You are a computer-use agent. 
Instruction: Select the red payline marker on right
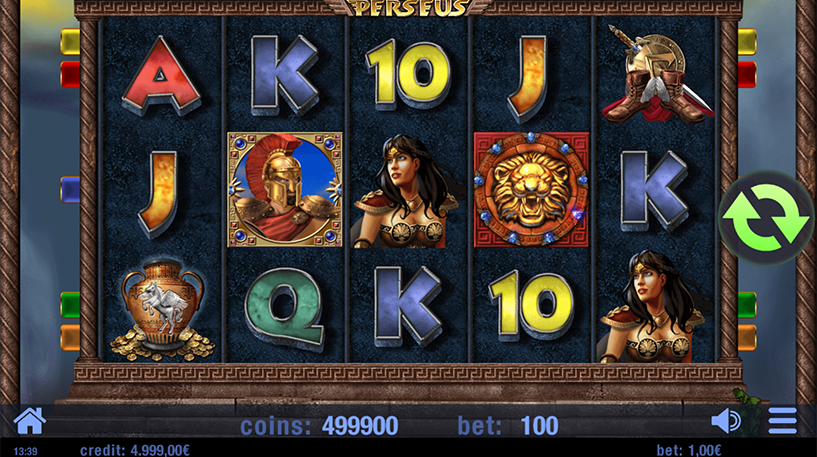(747, 74)
